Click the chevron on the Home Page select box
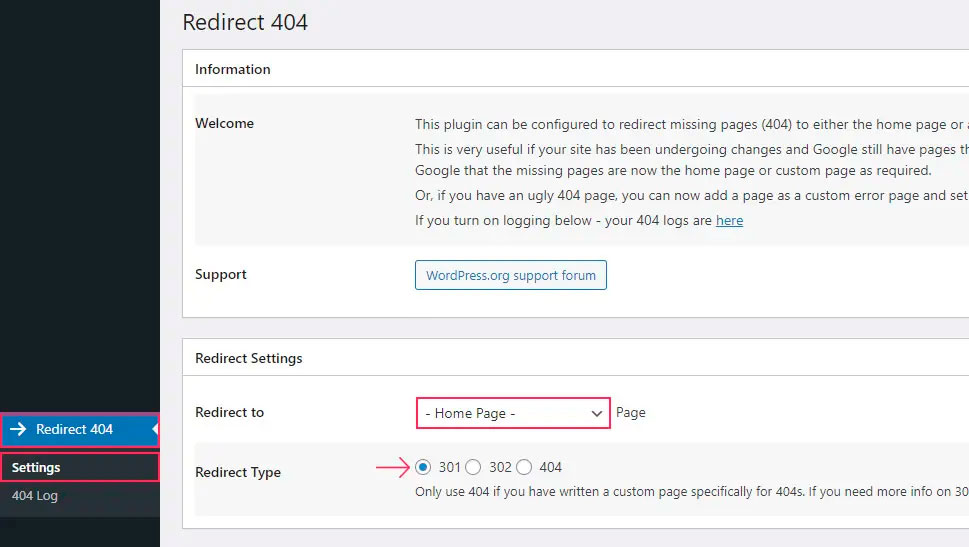The image size is (969, 547). [x=596, y=413]
